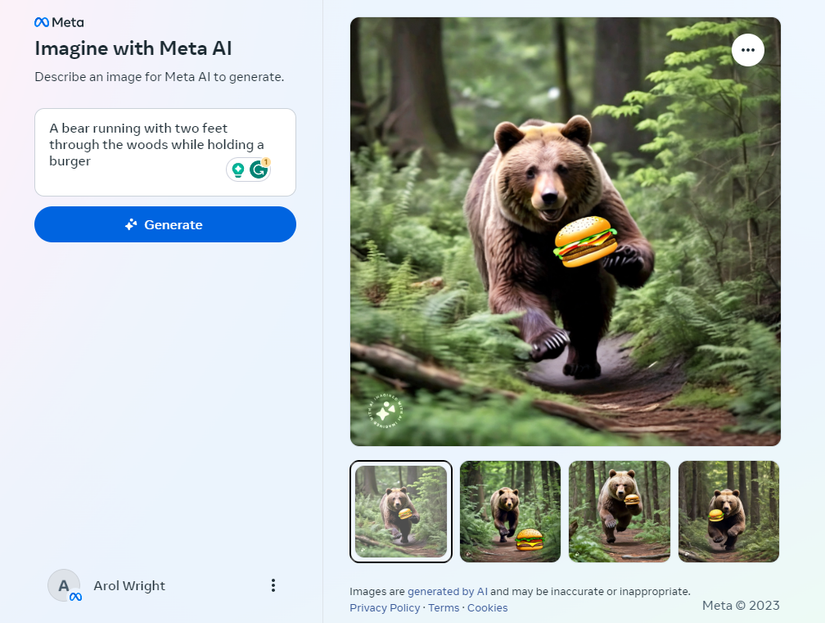Select the fourth bear image thumbnail
This screenshot has height=623, width=825.
[728, 510]
